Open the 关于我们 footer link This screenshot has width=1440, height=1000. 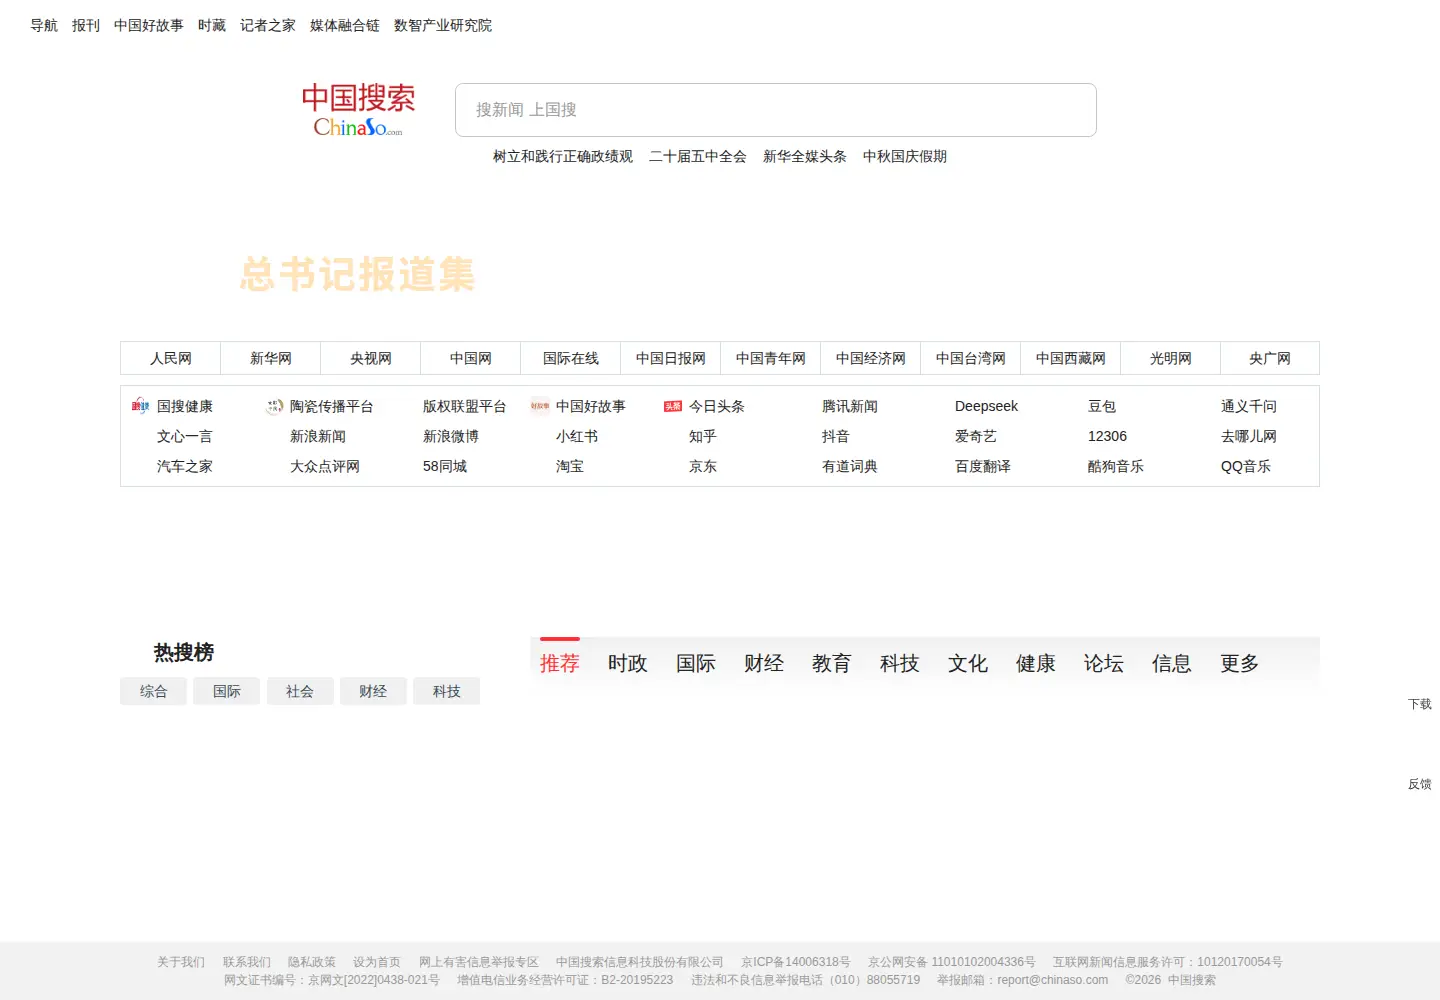tap(181, 962)
